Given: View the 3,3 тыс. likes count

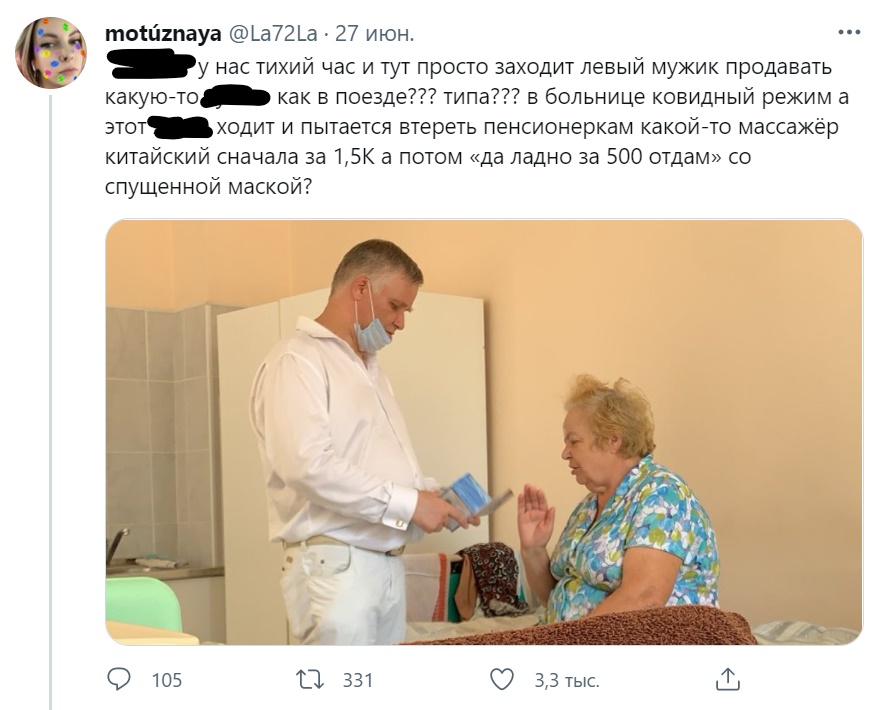Looking at the screenshot, I should pos(567,680).
